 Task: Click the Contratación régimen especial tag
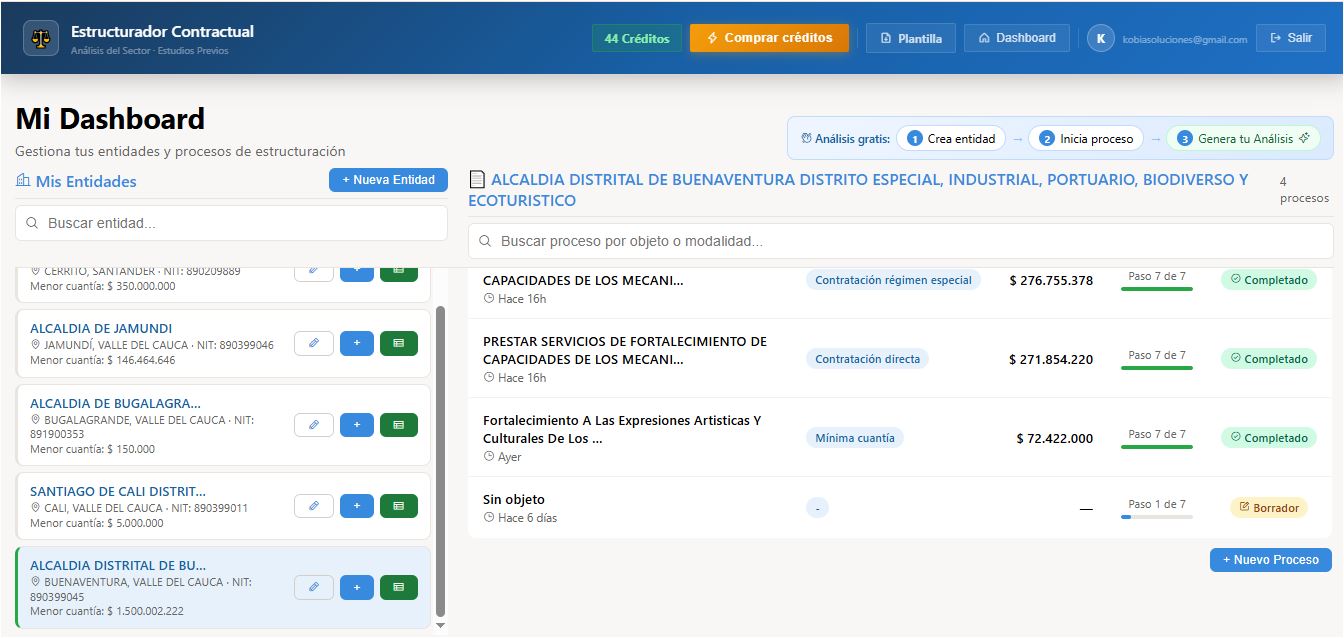tap(893, 280)
